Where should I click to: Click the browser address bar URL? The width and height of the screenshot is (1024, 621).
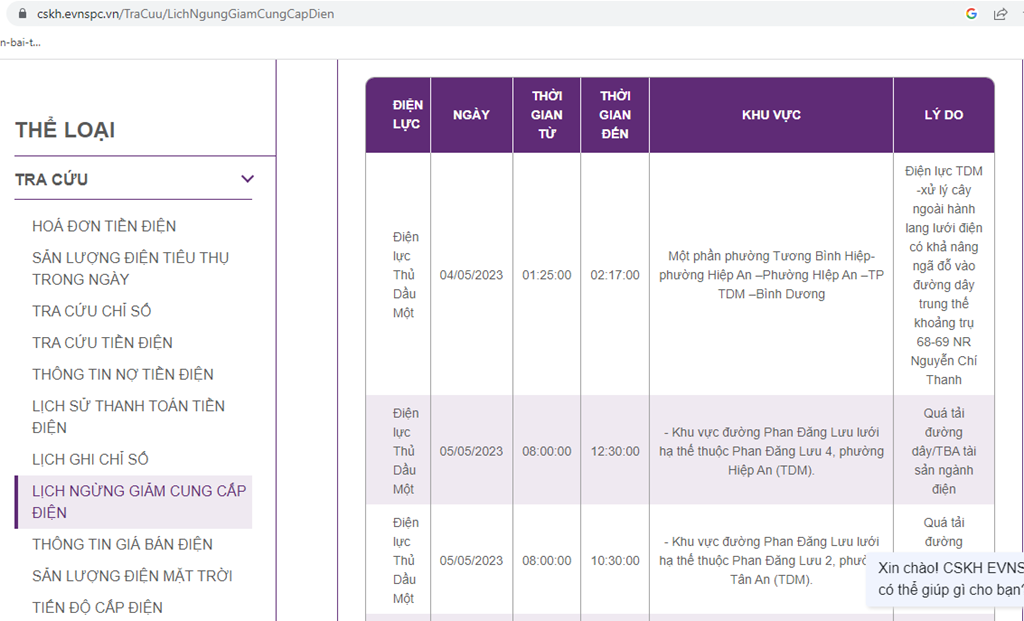[185, 14]
